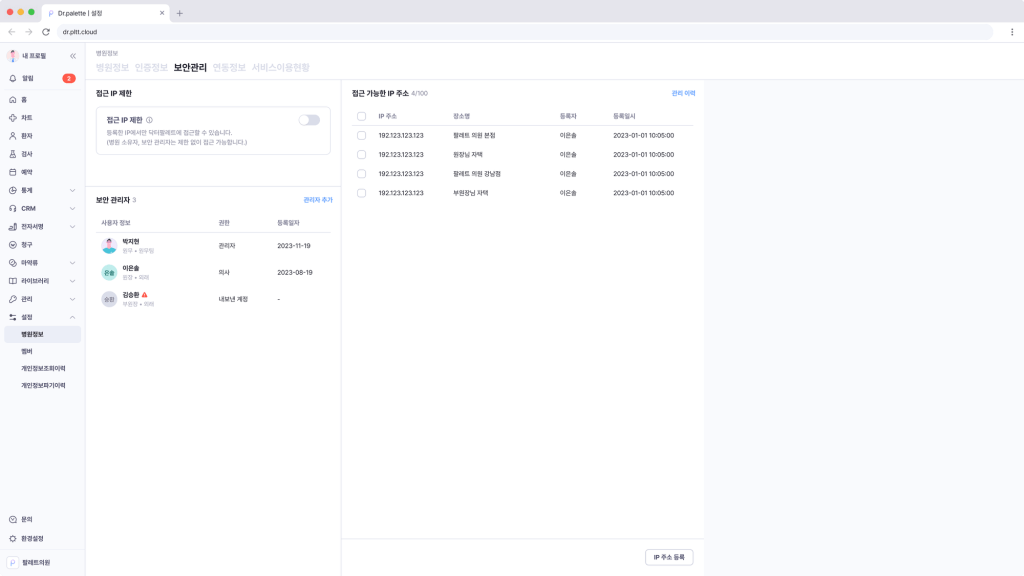Tick the checkbox for 부원장님 자택 row
Viewport: 1024px width, 576px height.
tap(361, 193)
